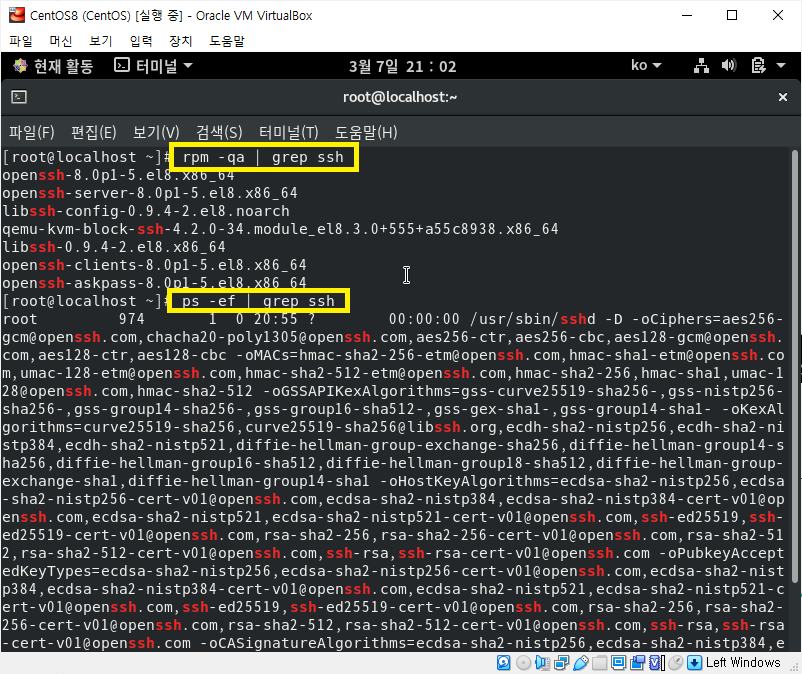Click the recording indicator icon in status bar
Image resolution: width=802 pixels, height=674 pixels.
click(x=637, y=663)
